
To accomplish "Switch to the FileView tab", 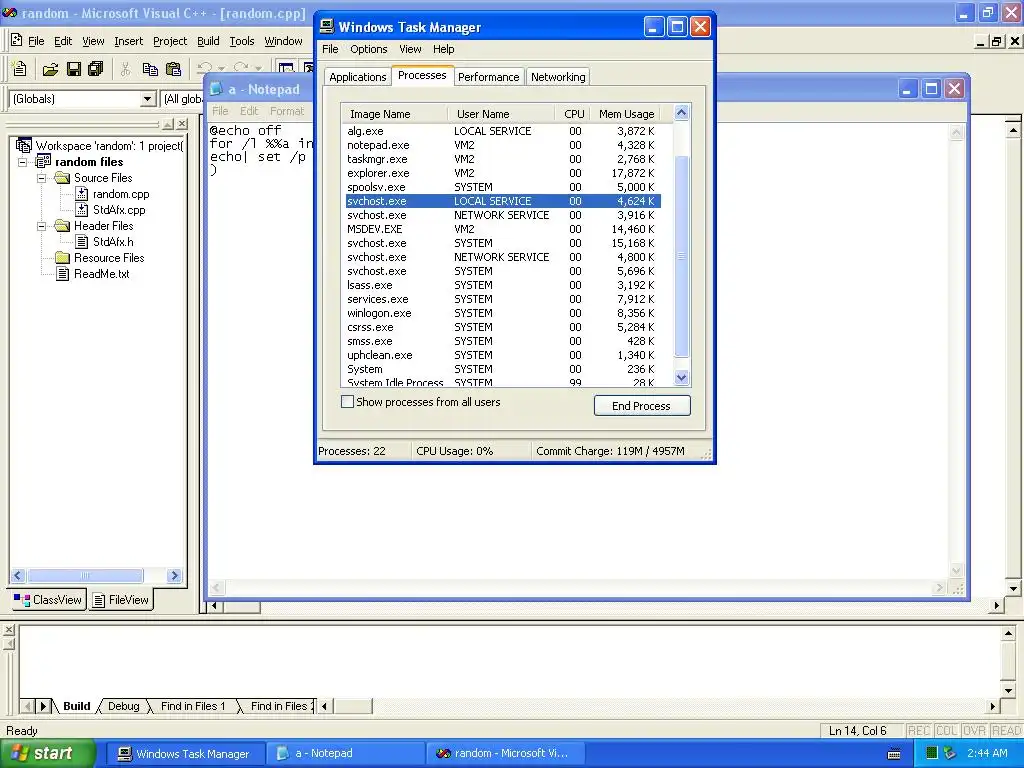I will 121,600.
